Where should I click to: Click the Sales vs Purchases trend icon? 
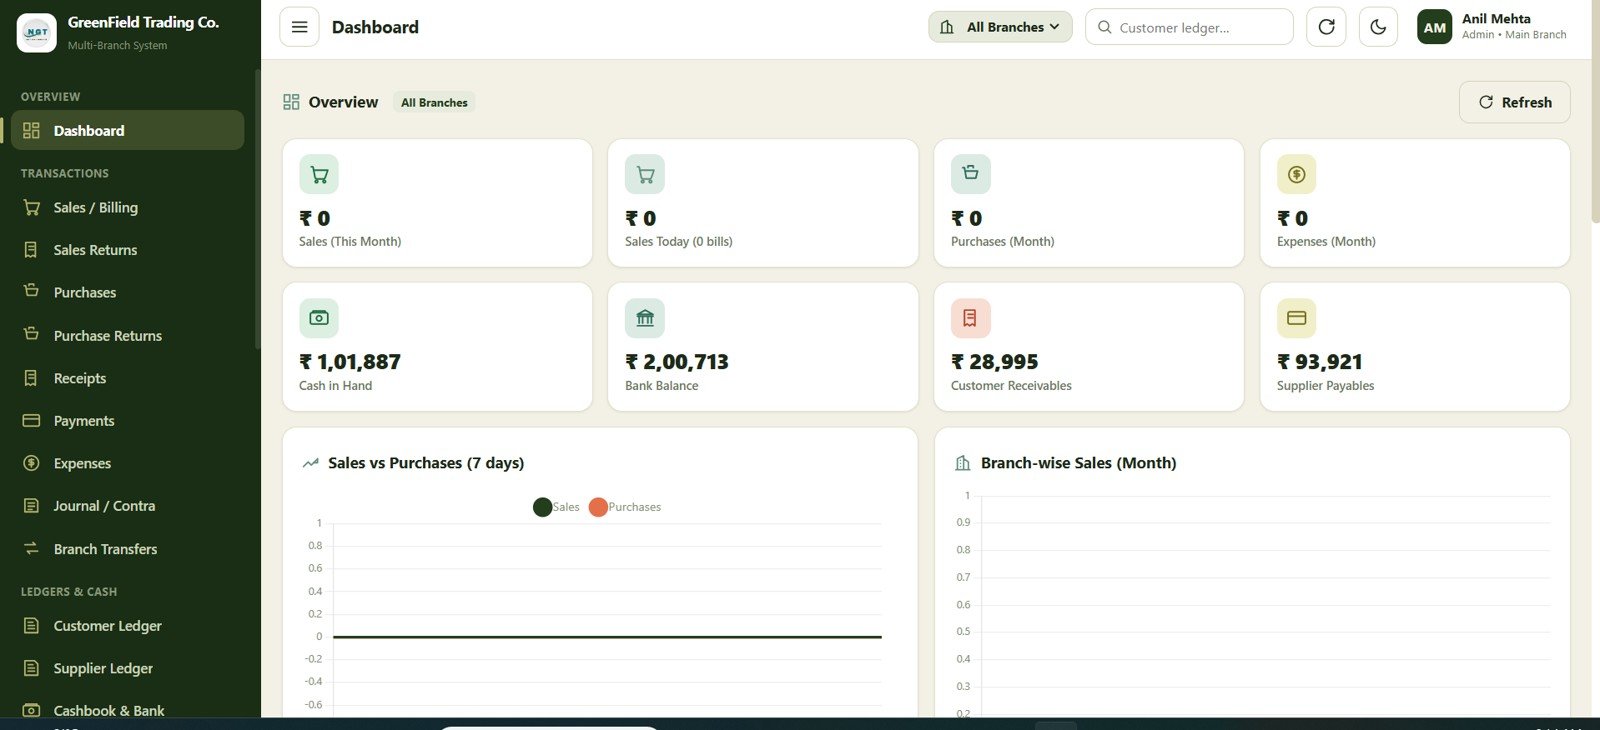pyautogui.click(x=311, y=463)
